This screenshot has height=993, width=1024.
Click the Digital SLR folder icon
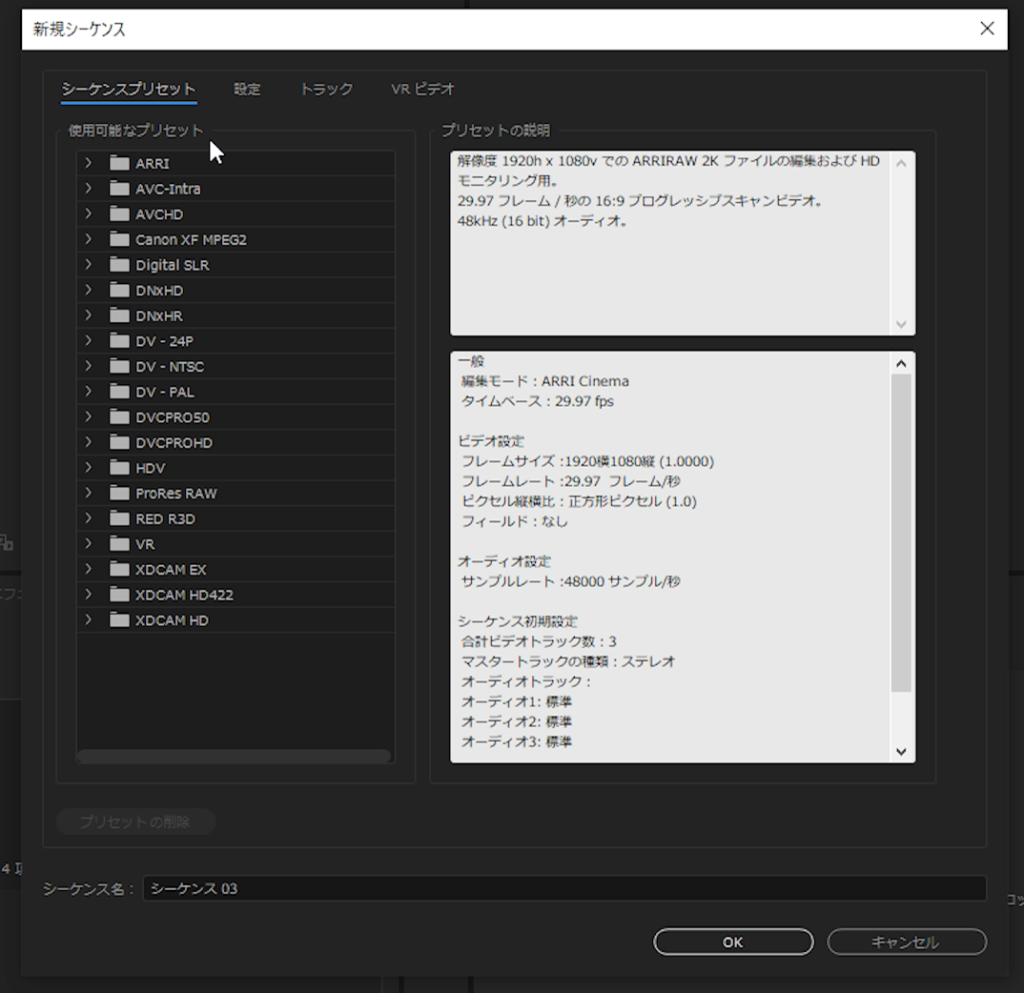(120, 264)
